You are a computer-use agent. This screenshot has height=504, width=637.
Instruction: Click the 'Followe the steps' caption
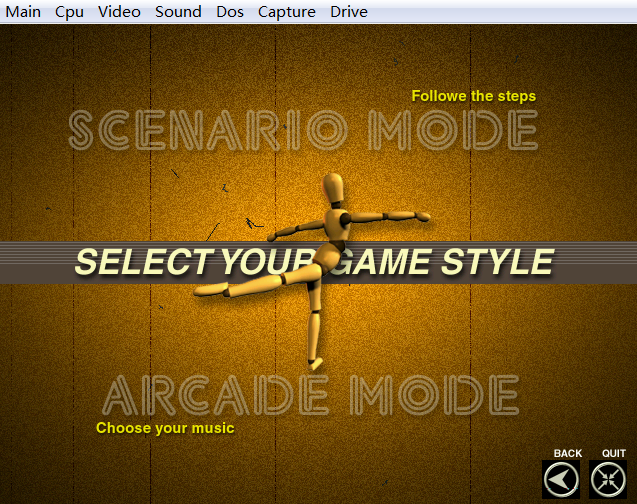tap(474, 96)
